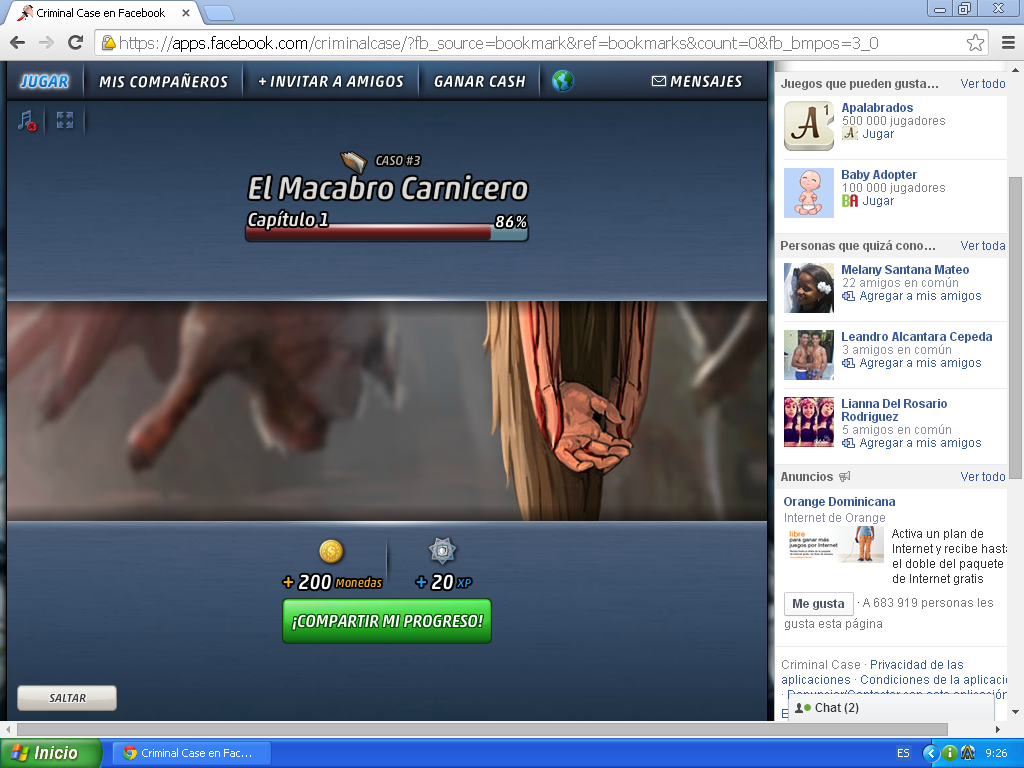This screenshot has height=768, width=1024.
Task: Open the globe language selector
Action: [562, 81]
